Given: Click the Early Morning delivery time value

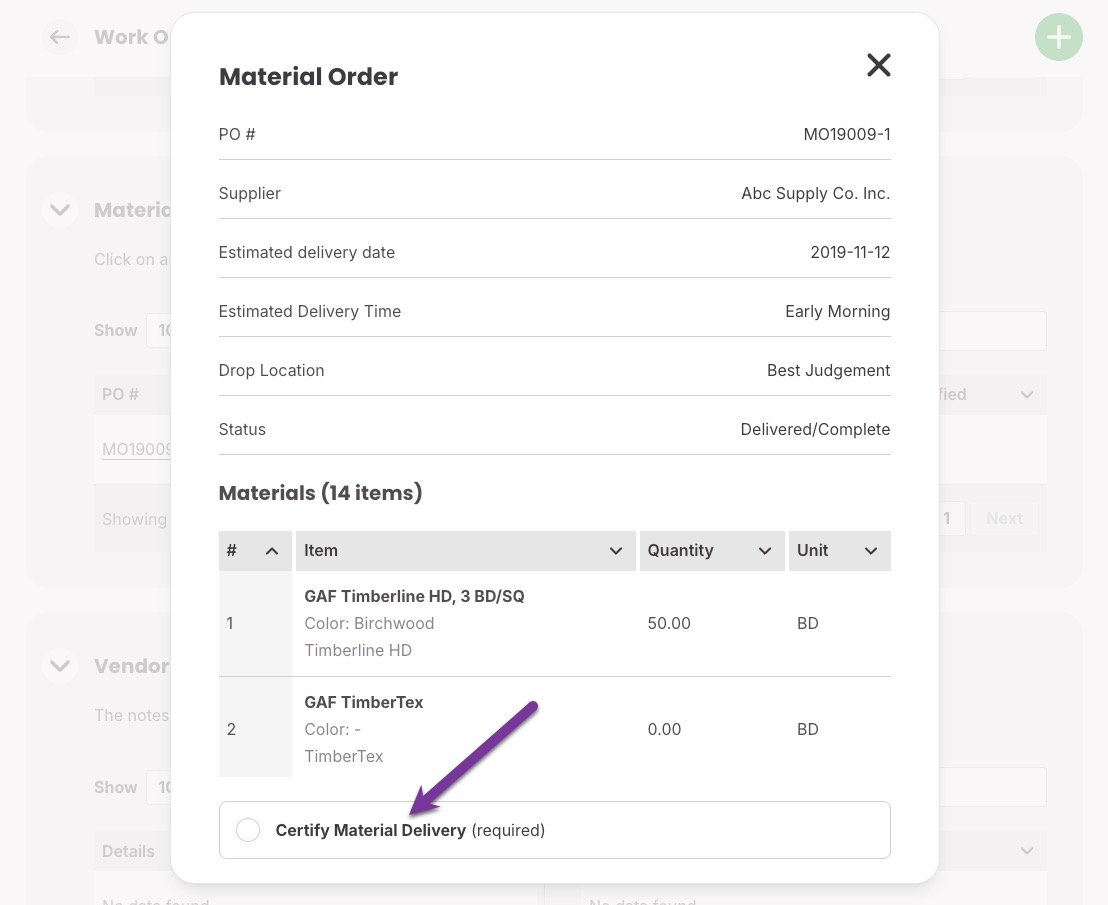Looking at the screenshot, I should 837,312.
